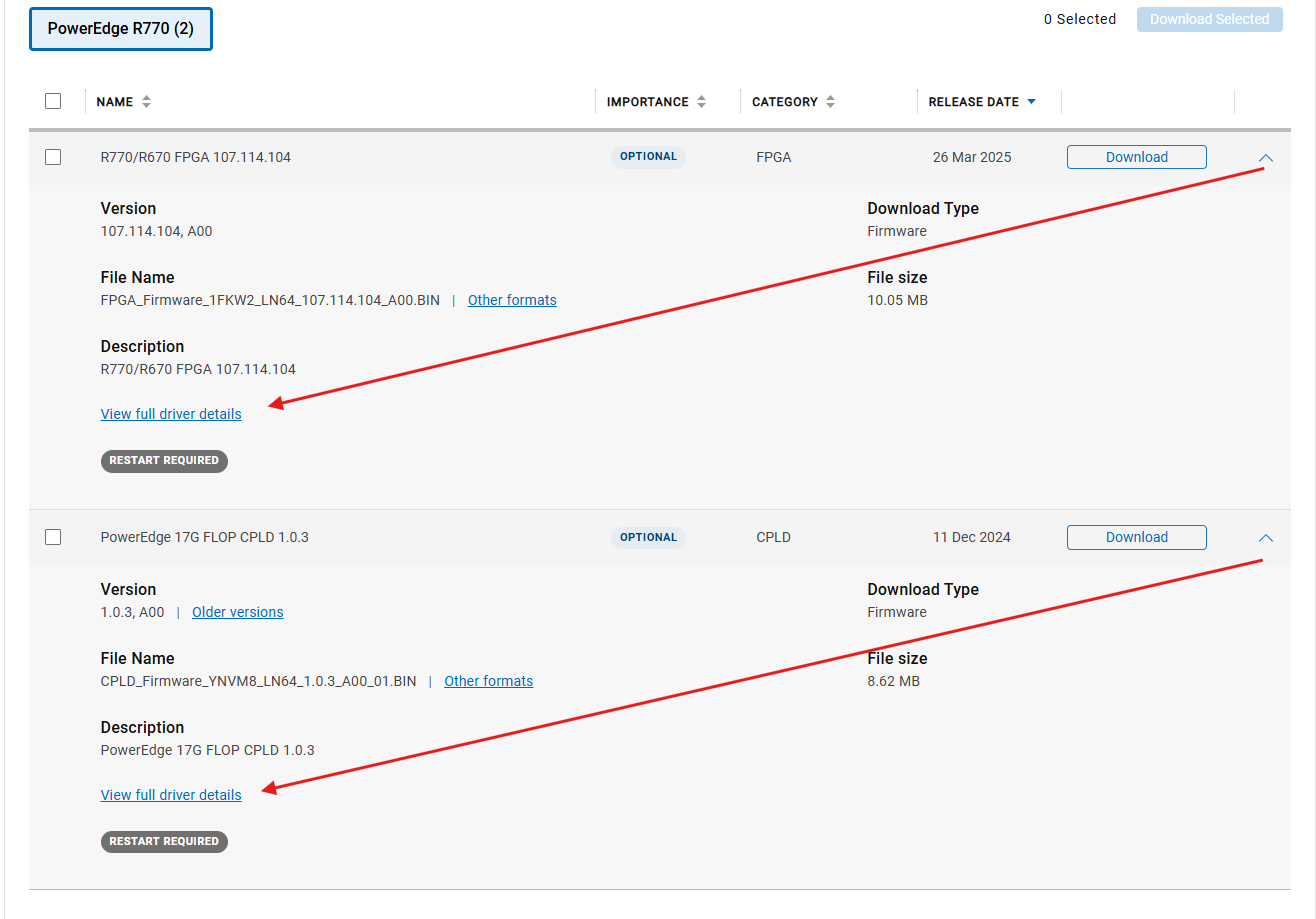
Task: Toggle RELEASE DATE sort direction
Action: pyautogui.click(x=983, y=101)
